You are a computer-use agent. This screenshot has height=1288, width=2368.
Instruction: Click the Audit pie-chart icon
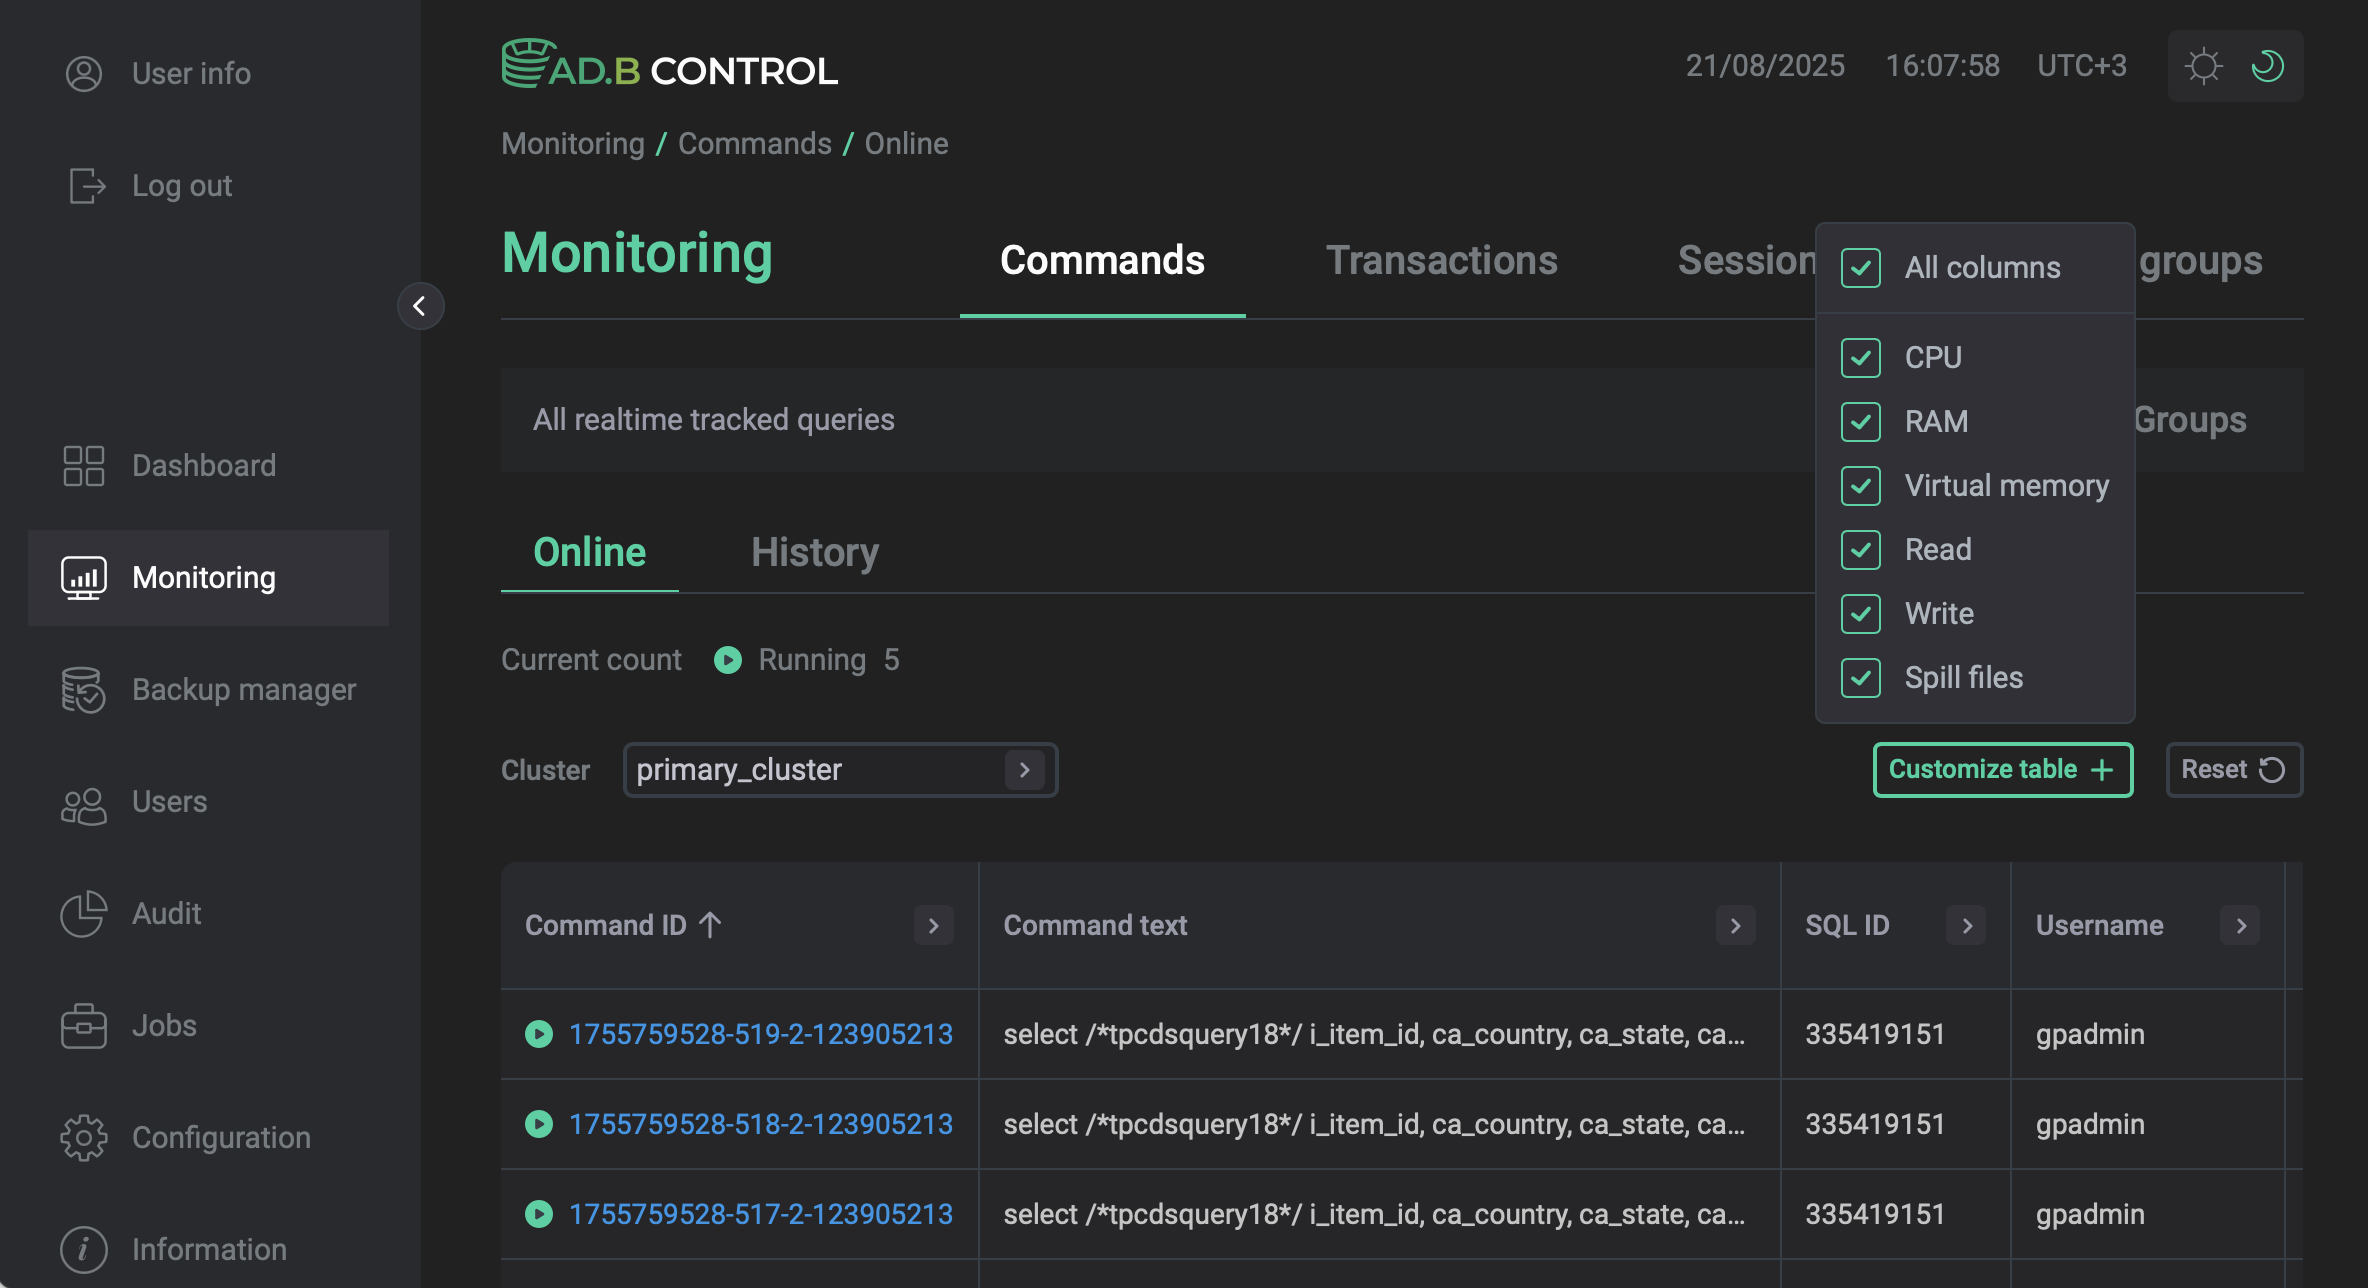[83, 914]
